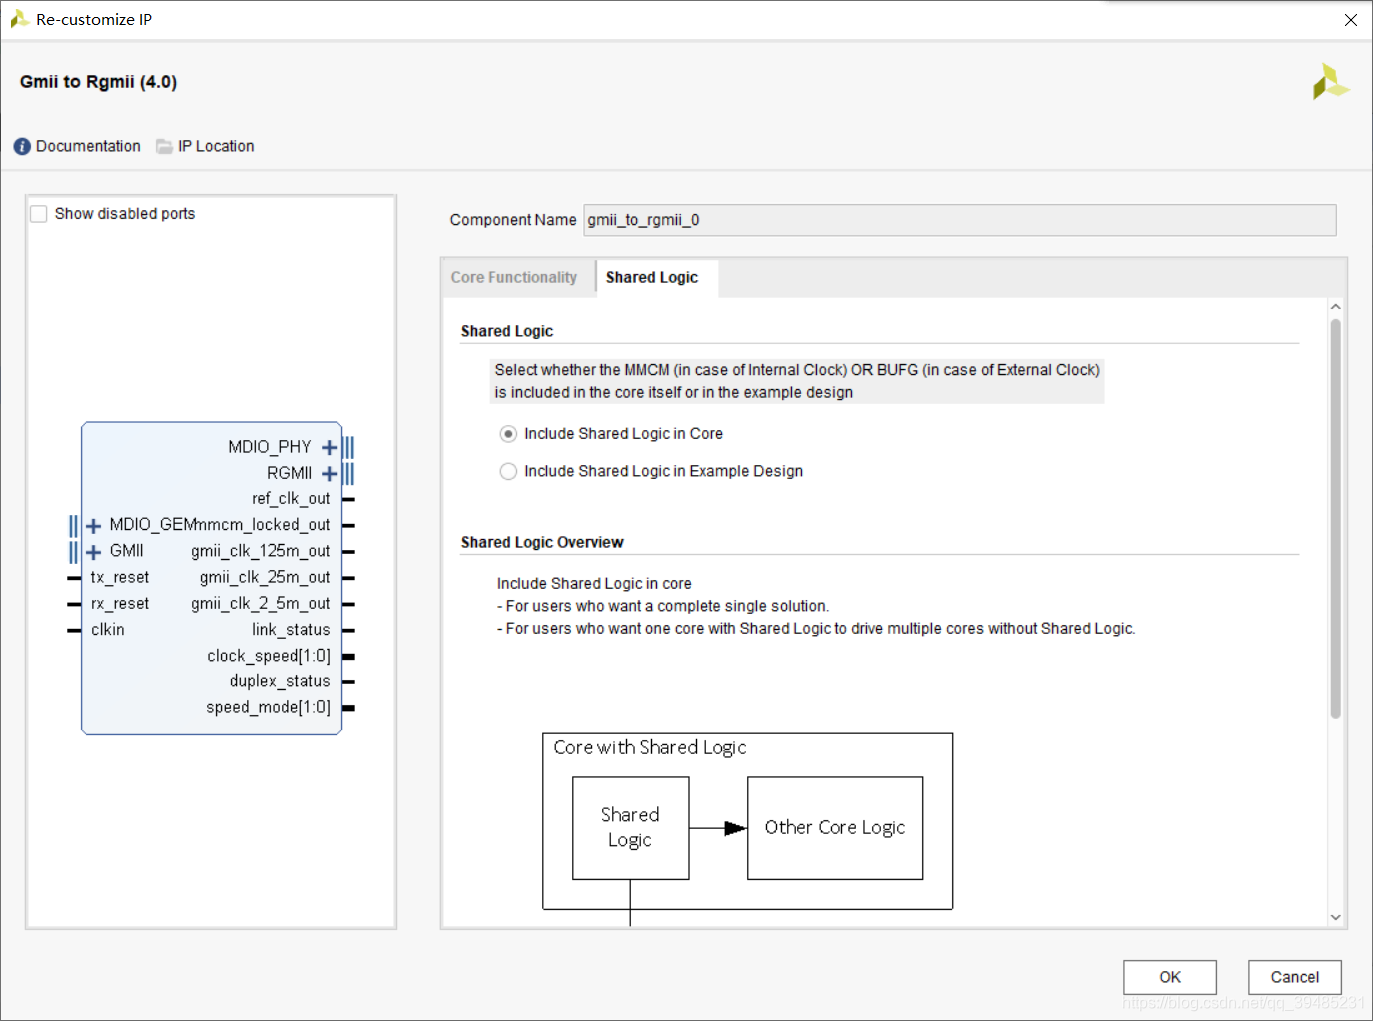Select Include Shared Logic in Example Design
The height and width of the screenshot is (1021, 1373).
pyautogui.click(x=508, y=472)
